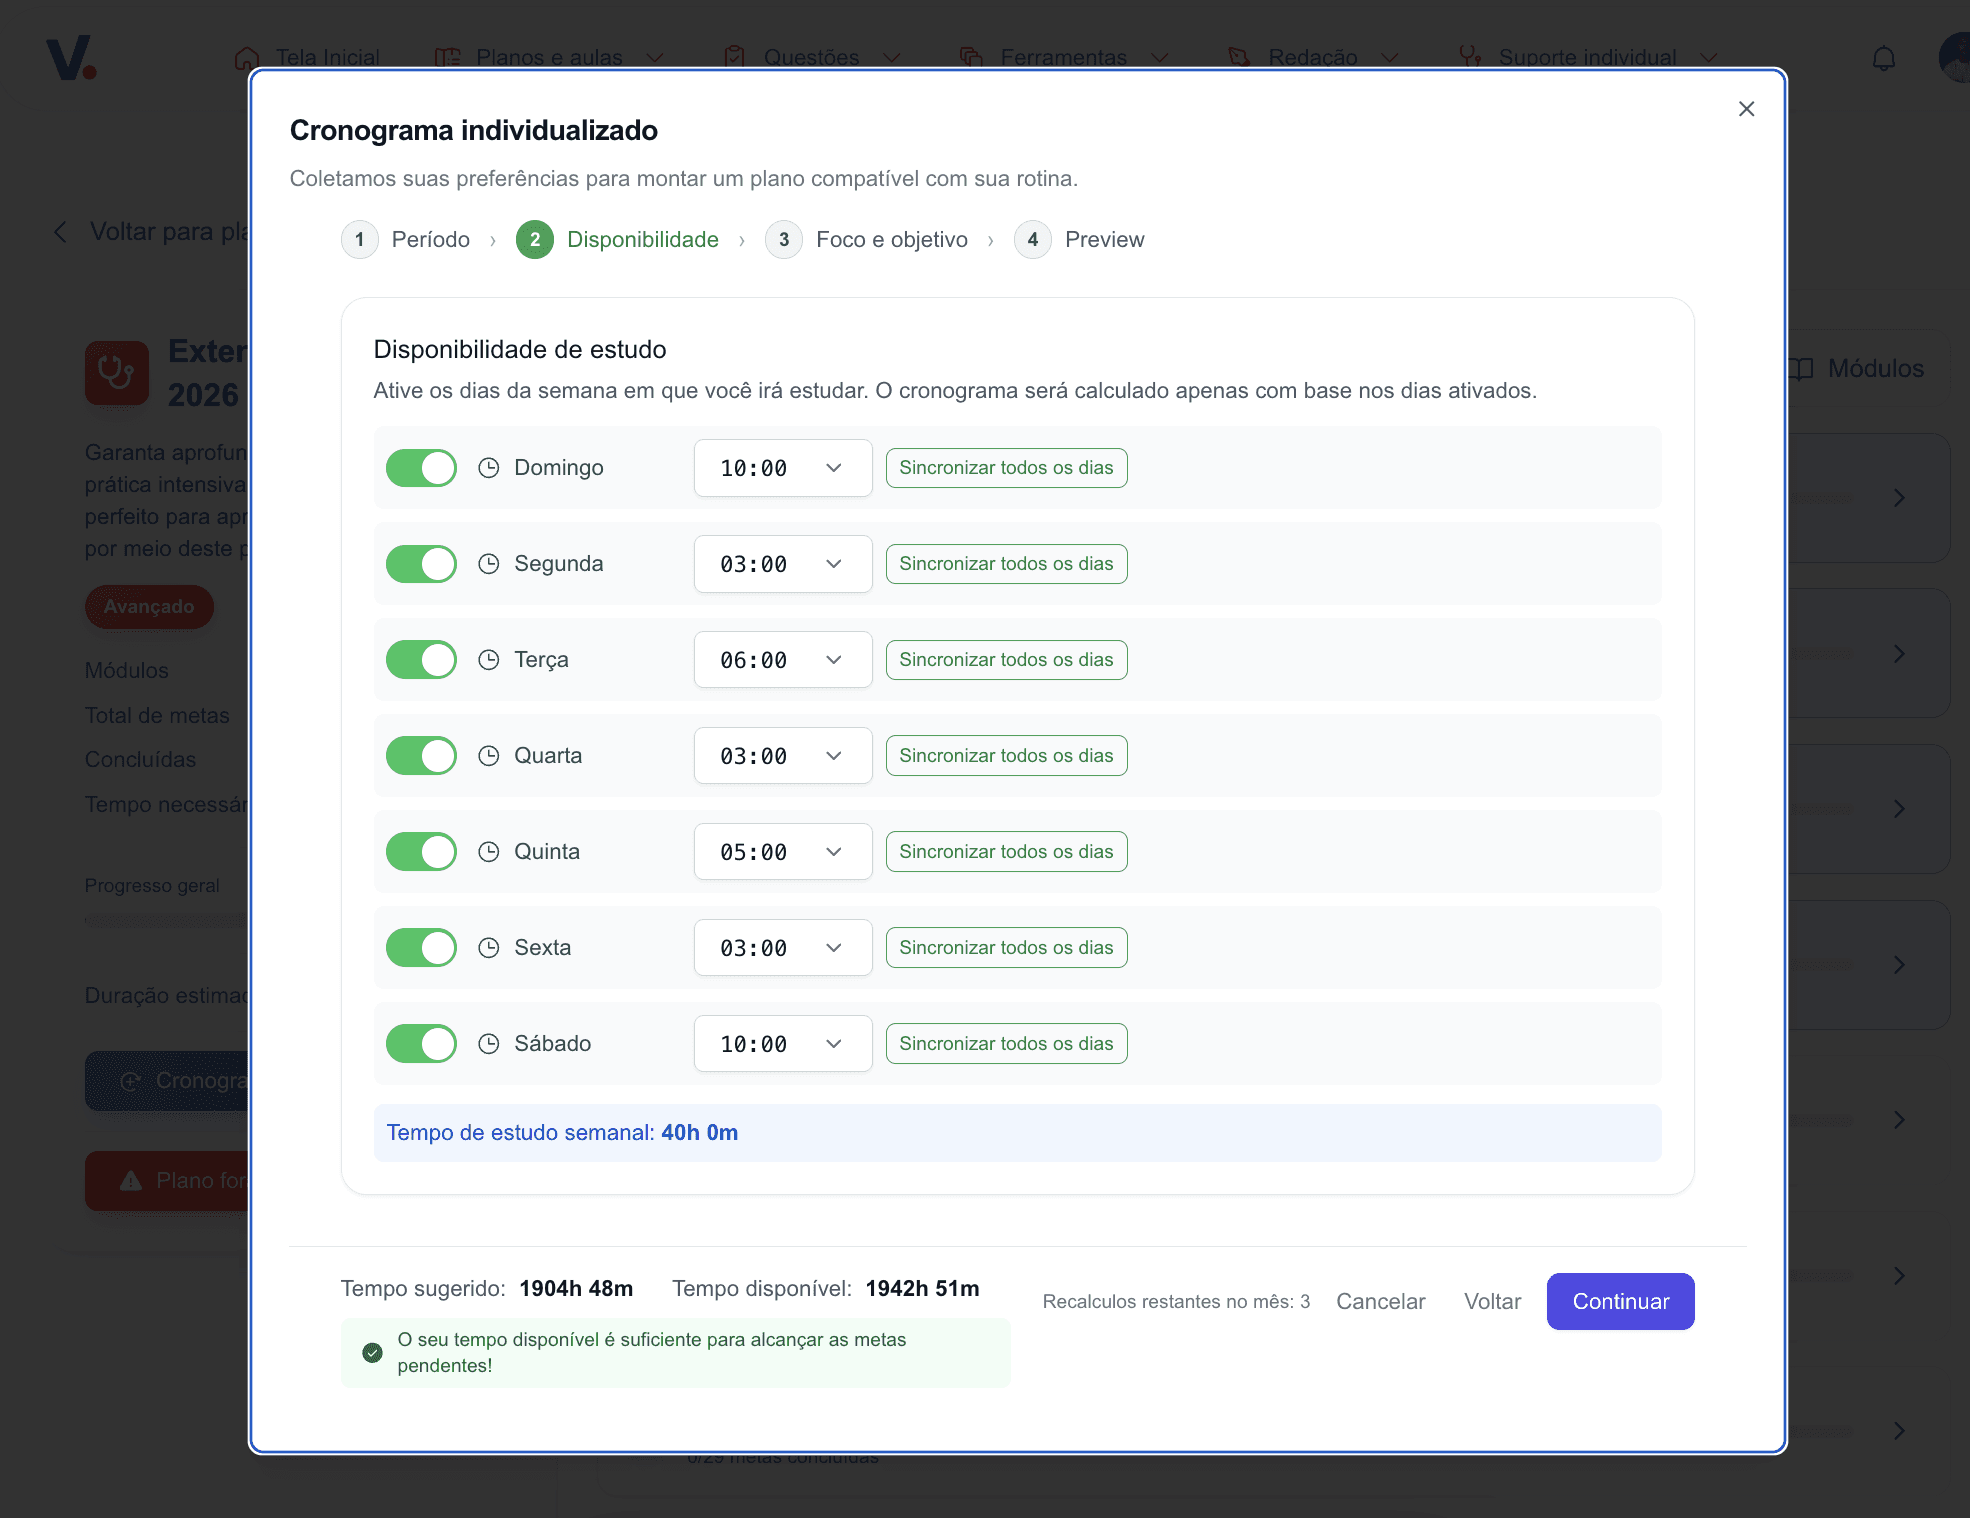
Task: Turn off the Quarta toggle
Action: pos(421,756)
